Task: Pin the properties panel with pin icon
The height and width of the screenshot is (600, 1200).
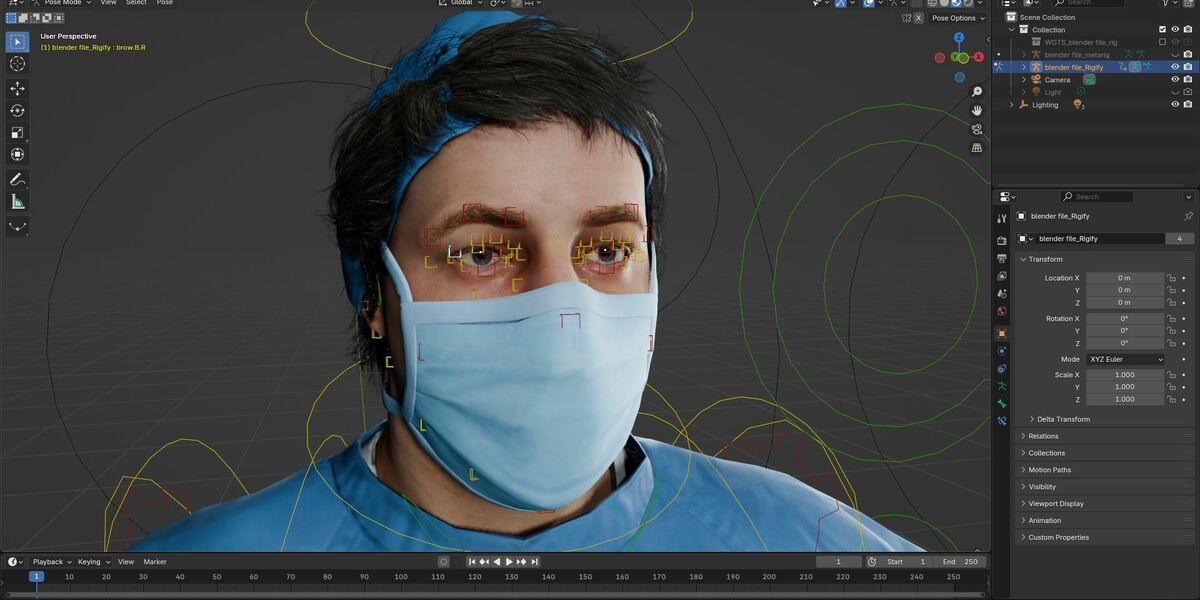Action: (1188, 216)
